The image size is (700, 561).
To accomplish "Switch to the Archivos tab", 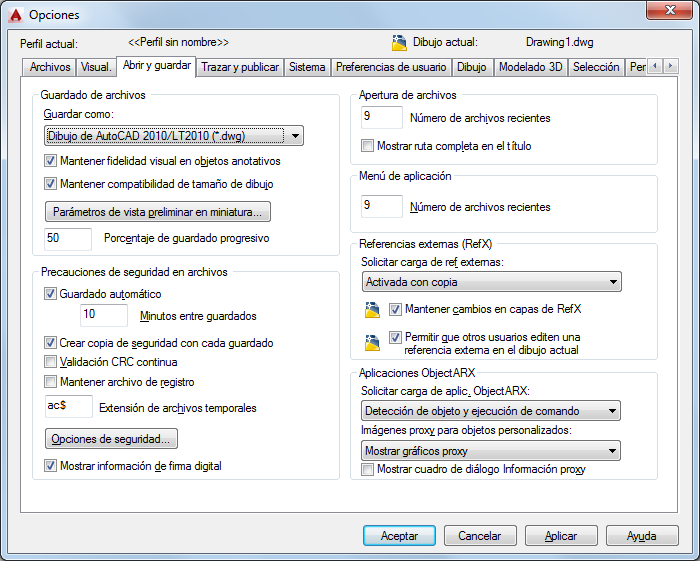I will [x=50, y=67].
